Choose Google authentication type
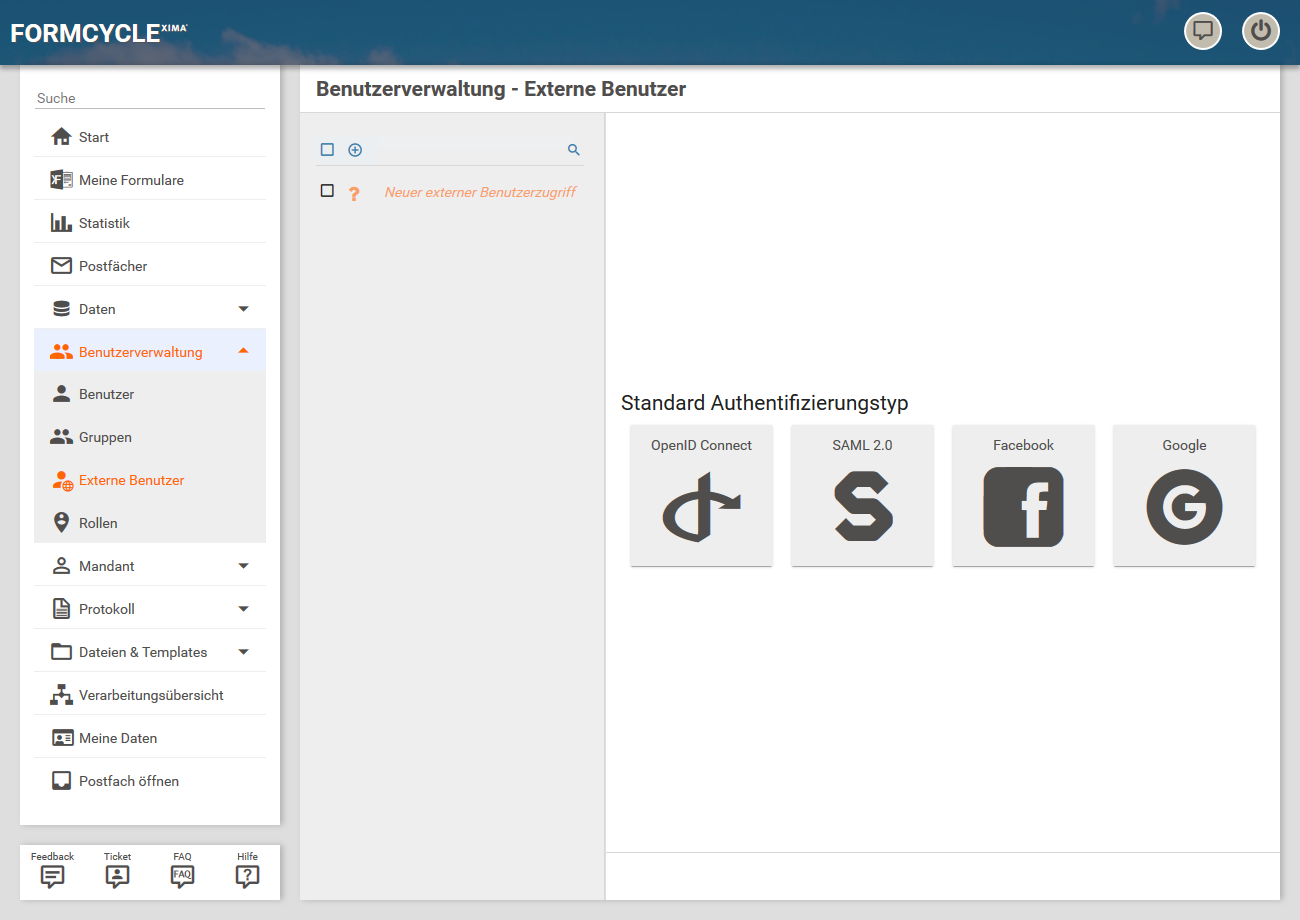The height and width of the screenshot is (920, 1300). pos(1184,495)
